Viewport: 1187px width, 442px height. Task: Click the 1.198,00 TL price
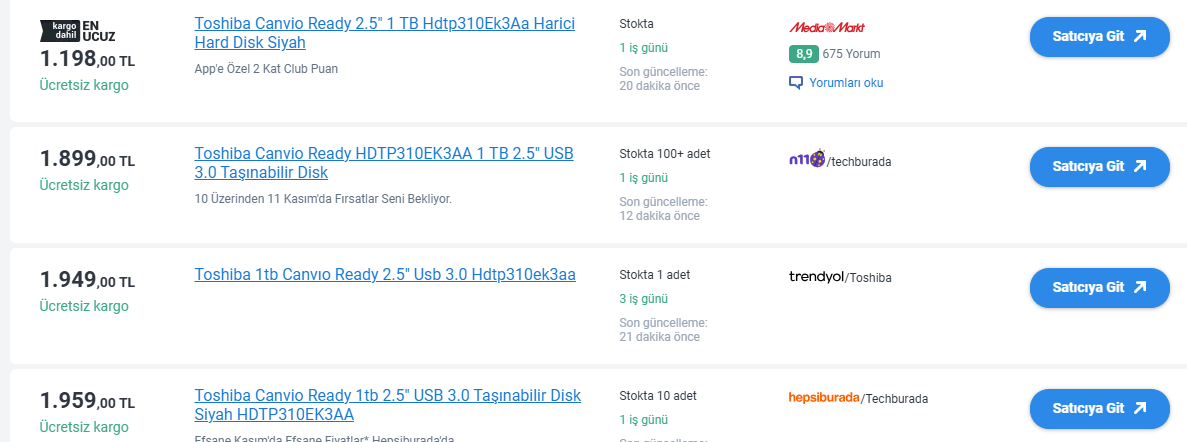point(87,60)
